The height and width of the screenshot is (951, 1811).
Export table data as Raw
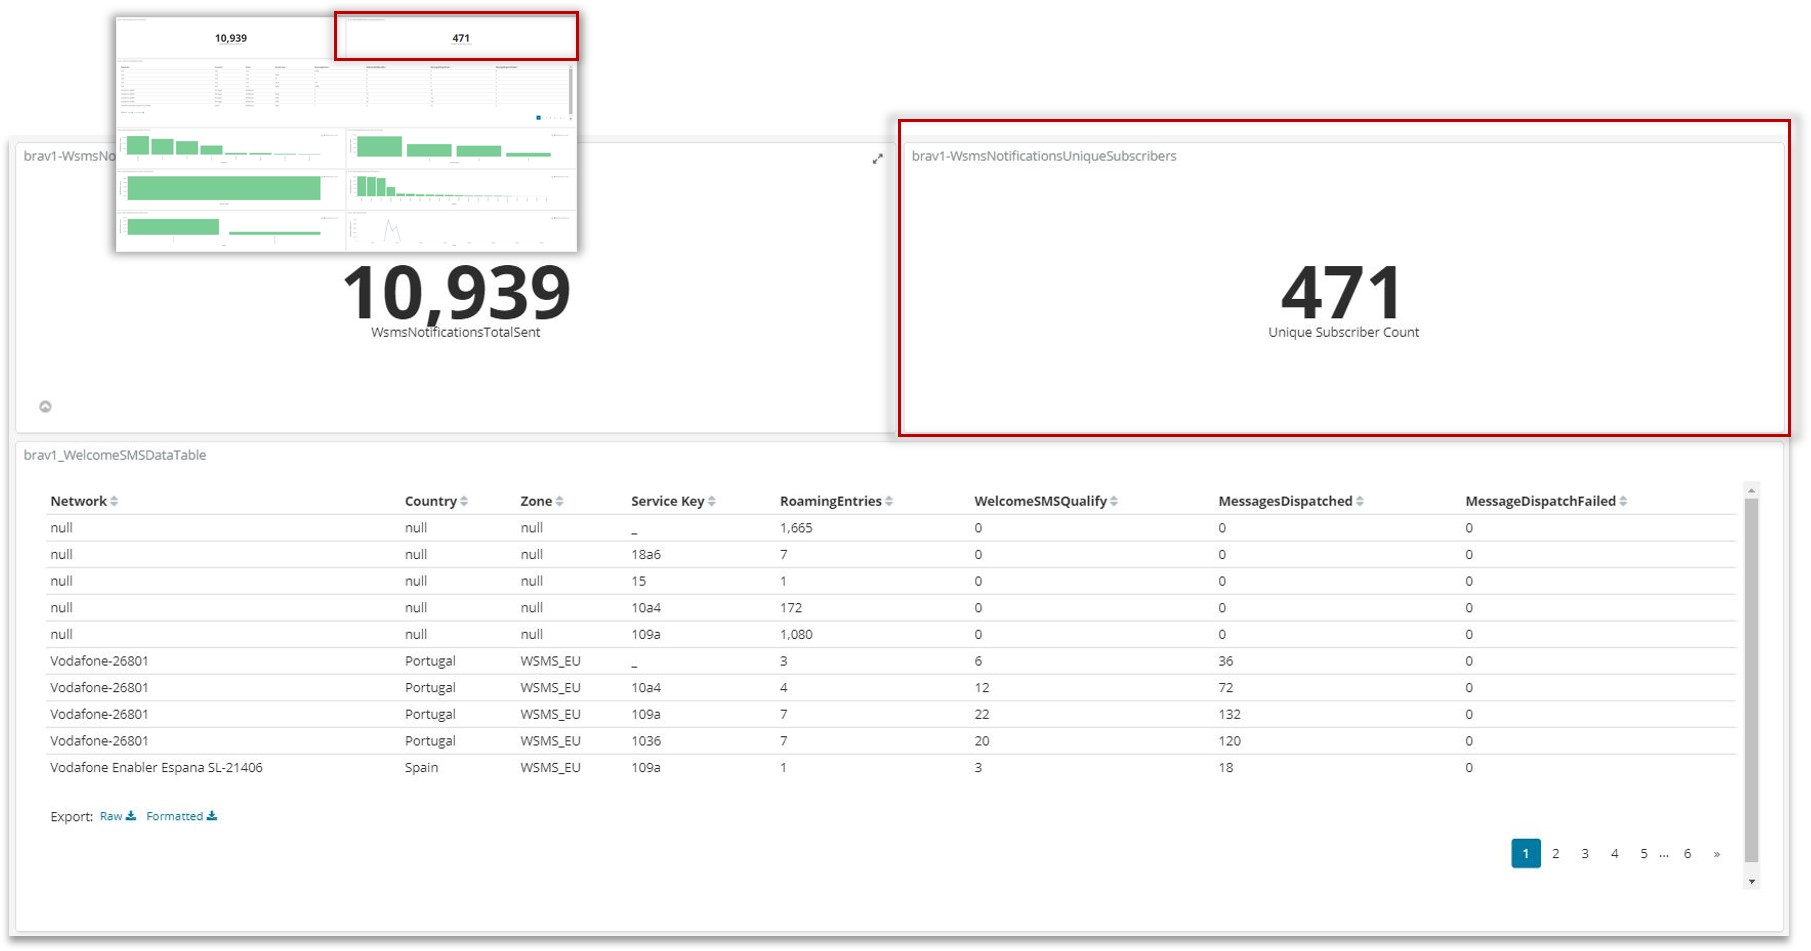(118, 817)
